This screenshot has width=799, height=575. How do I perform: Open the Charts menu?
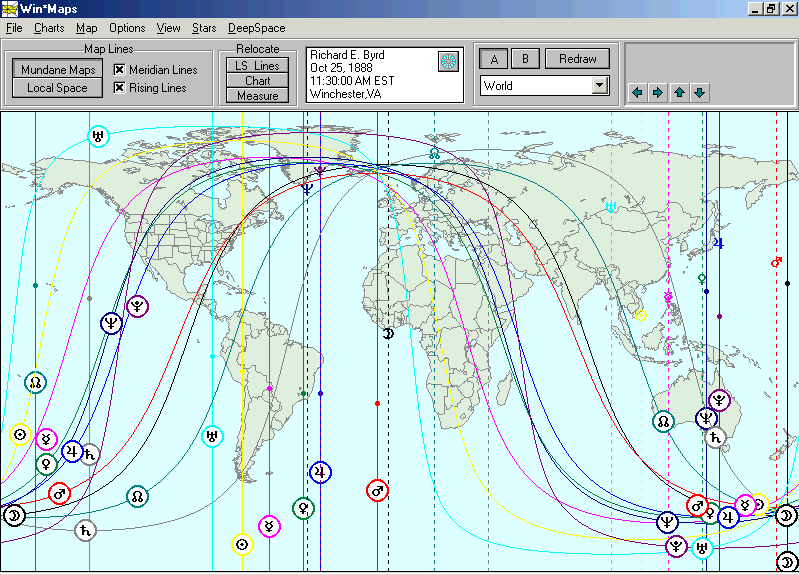(49, 28)
